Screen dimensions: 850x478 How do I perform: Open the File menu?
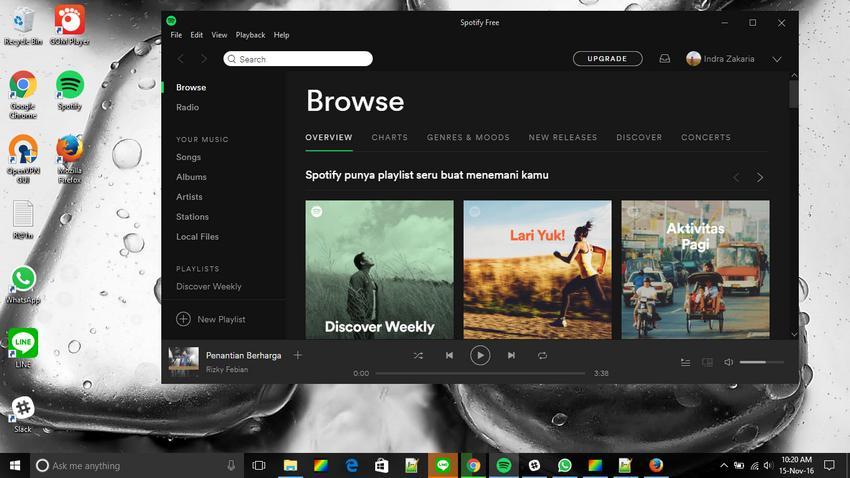(176, 35)
